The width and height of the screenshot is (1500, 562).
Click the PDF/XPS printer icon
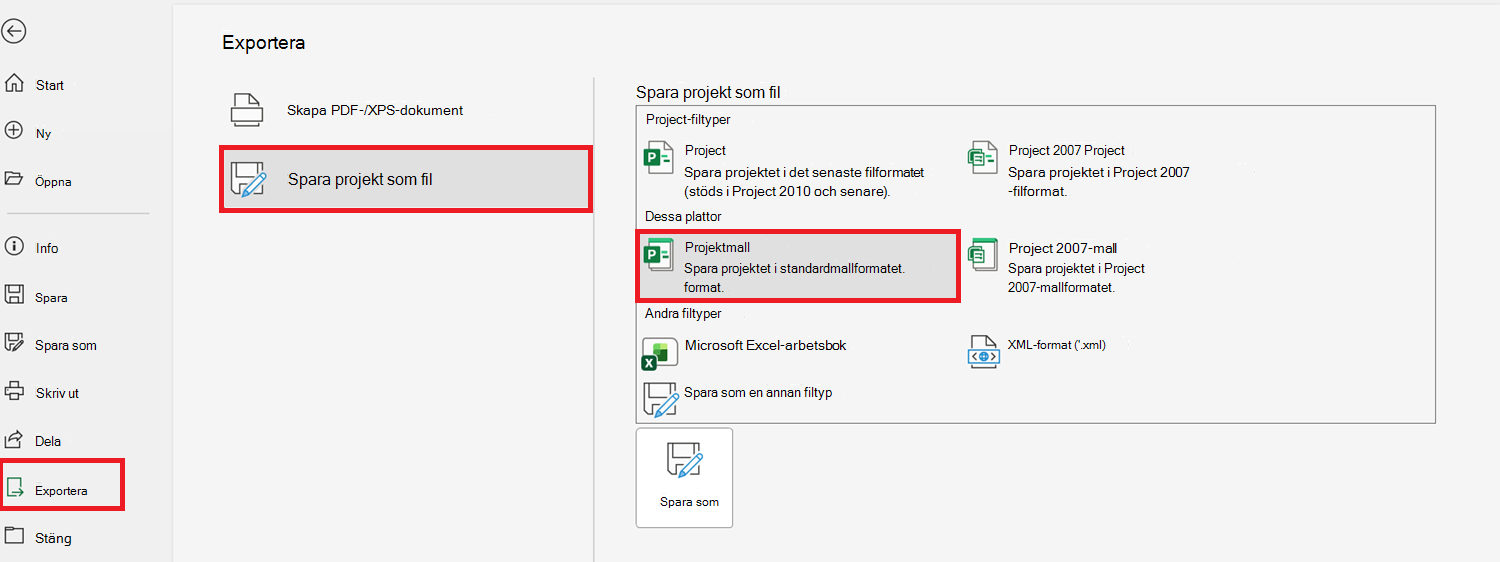(247, 110)
